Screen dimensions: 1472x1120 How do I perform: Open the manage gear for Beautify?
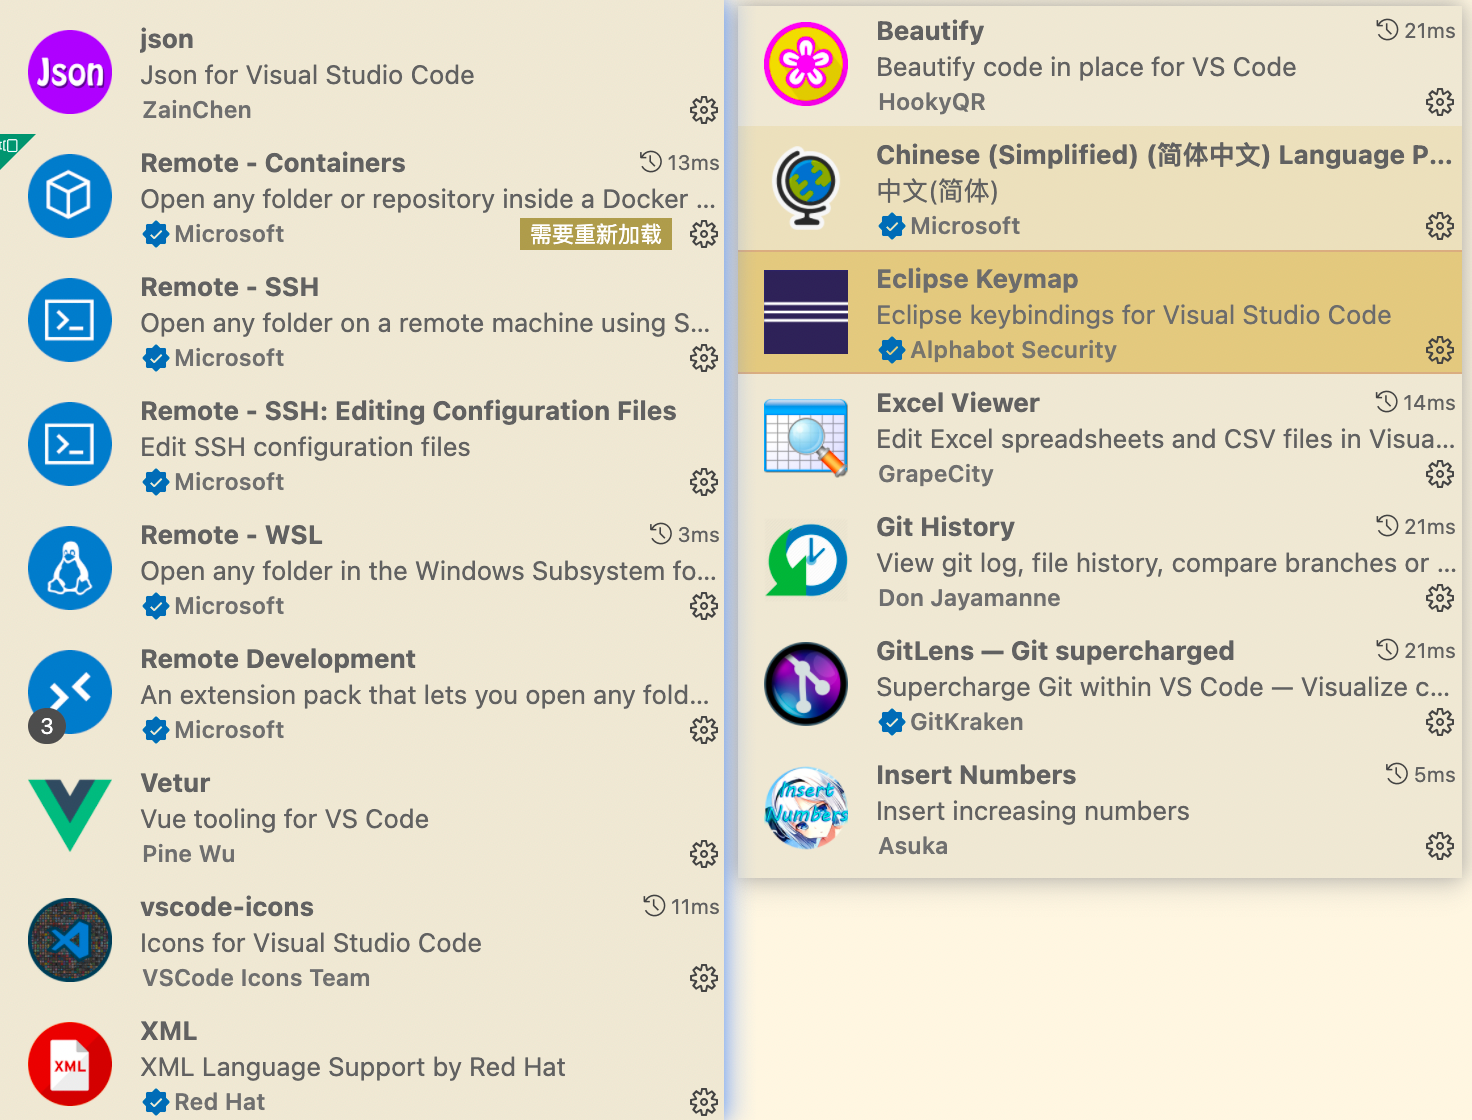pyautogui.click(x=1440, y=102)
